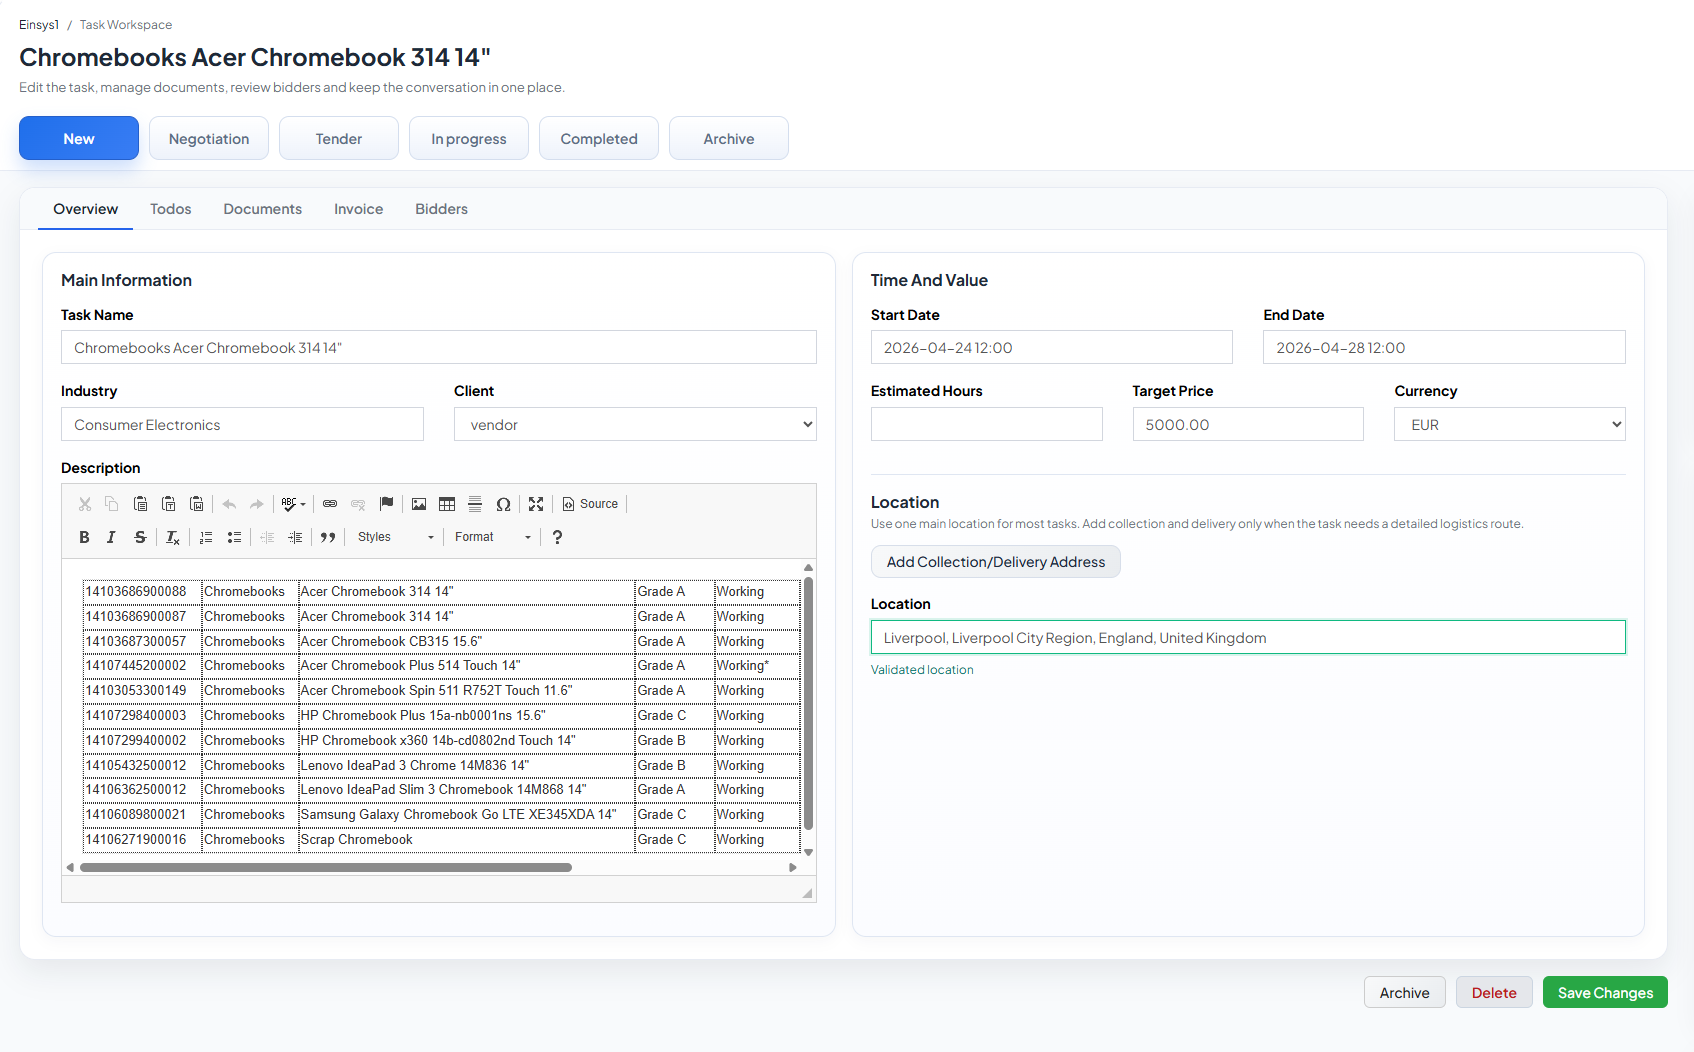Click the cell '14106271900016'
The height and width of the screenshot is (1052, 1694).
tap(141, 839)
